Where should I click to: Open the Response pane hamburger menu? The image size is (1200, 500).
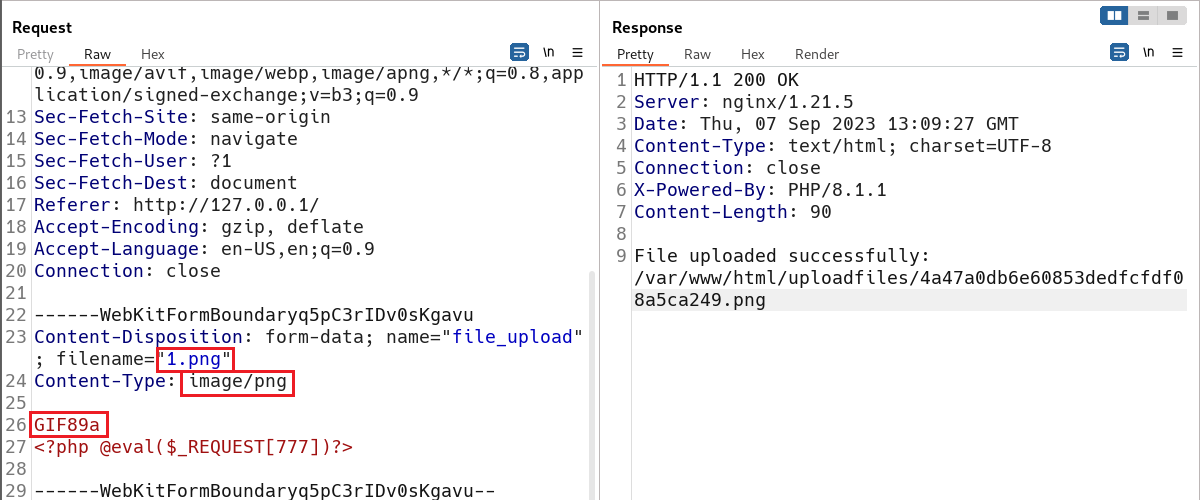(1177, 52)
